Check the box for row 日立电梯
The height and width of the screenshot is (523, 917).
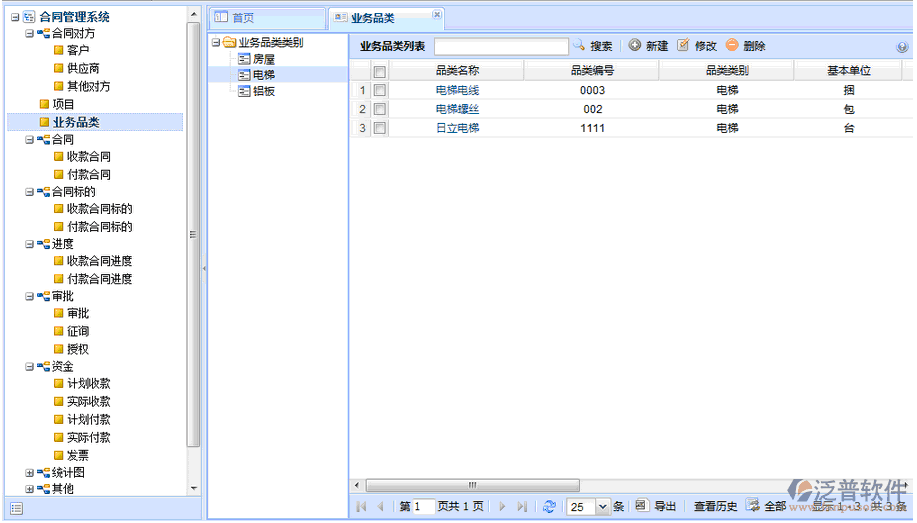coord(380,128)
